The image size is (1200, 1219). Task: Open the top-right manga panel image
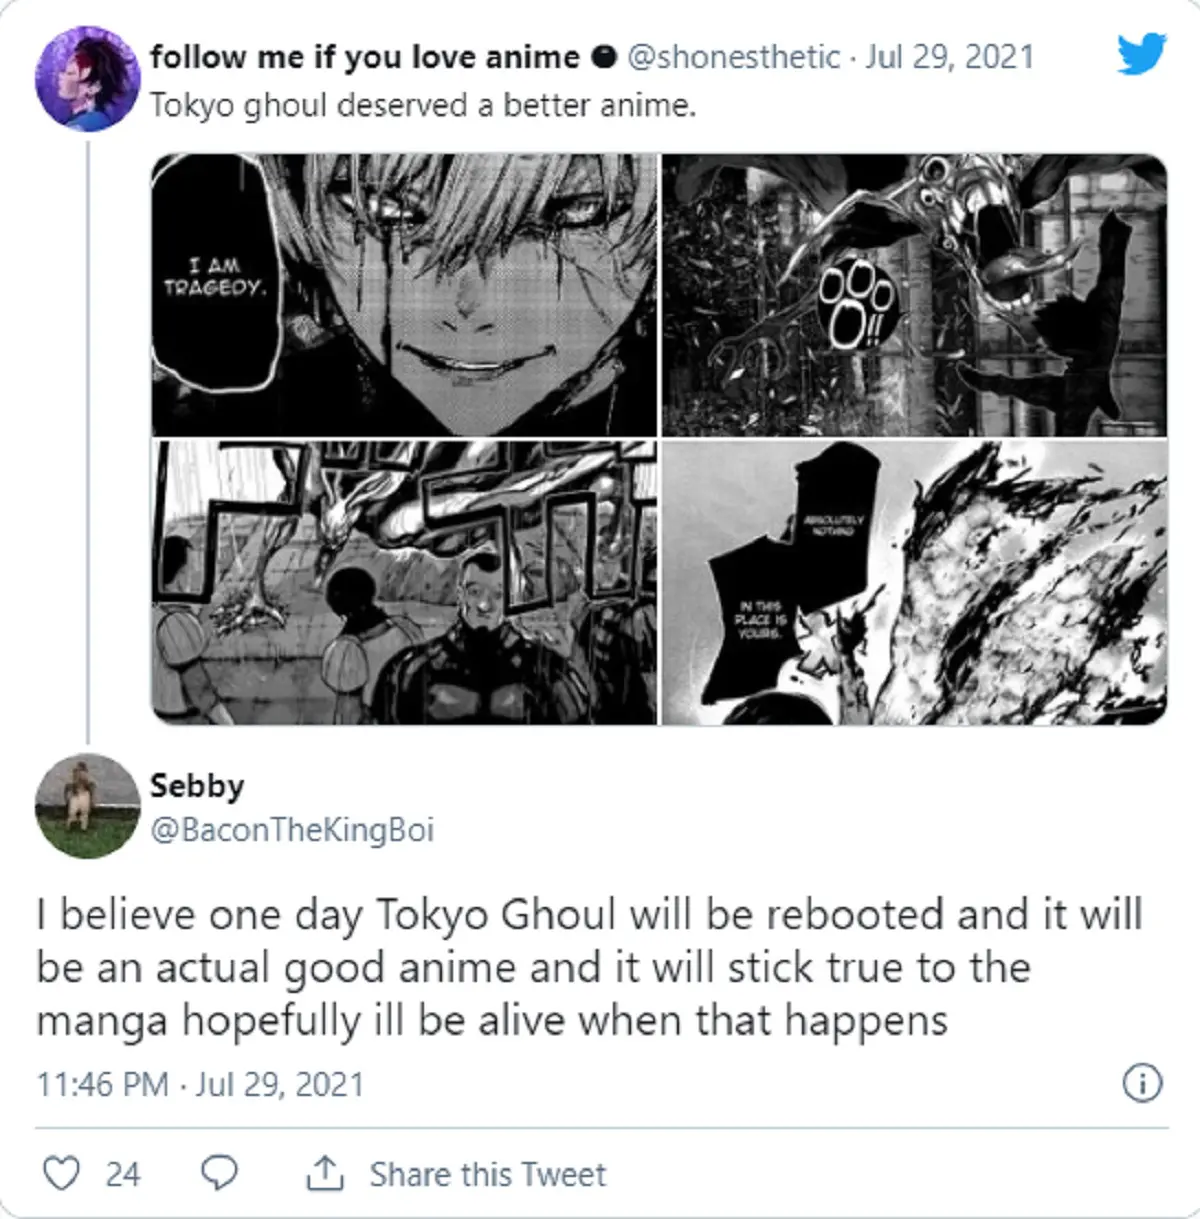[914, 294]
